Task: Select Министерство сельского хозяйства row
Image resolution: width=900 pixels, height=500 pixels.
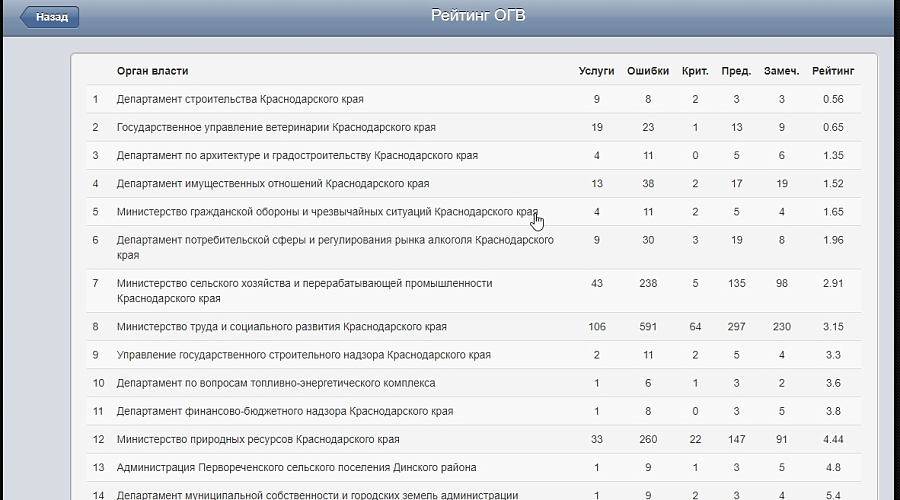Action: click(474, 291)
